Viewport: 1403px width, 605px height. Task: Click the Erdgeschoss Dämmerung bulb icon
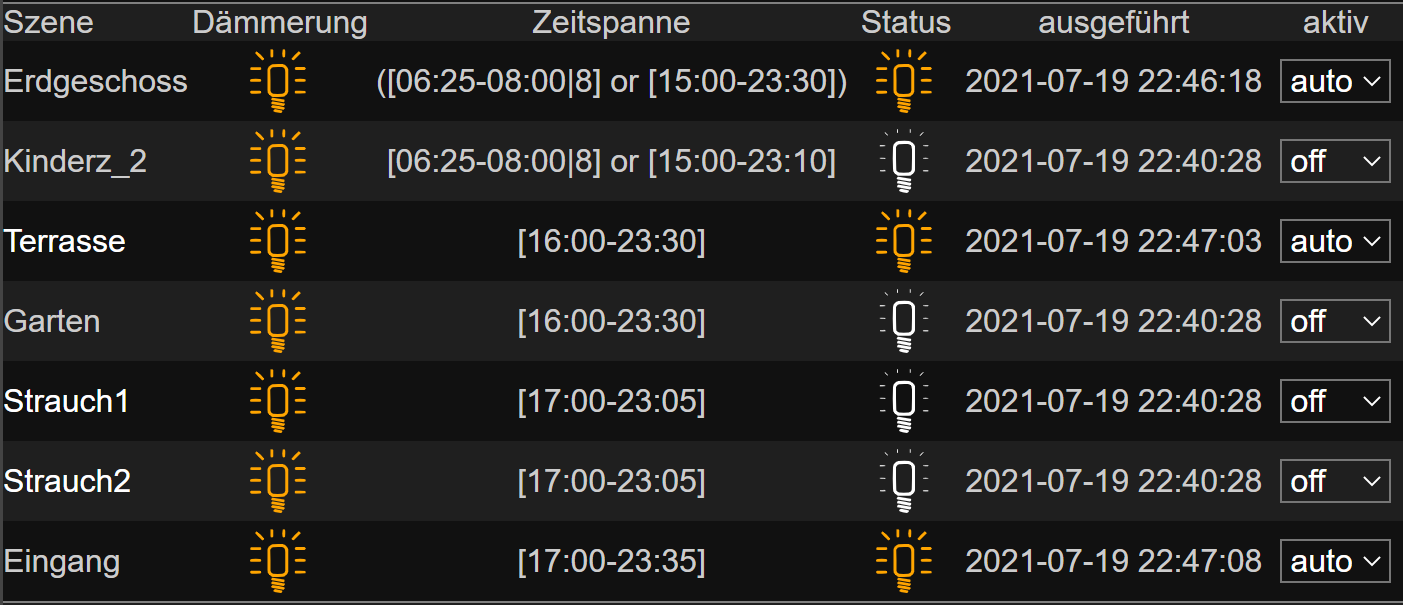pos(278,81)
